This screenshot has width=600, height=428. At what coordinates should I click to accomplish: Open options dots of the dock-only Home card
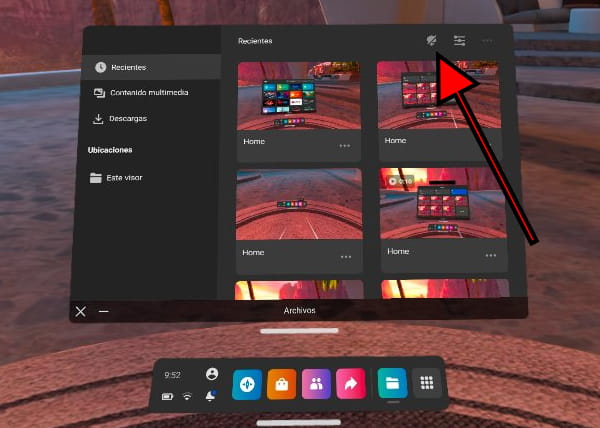pyautogui.click(x=346, y=257)
